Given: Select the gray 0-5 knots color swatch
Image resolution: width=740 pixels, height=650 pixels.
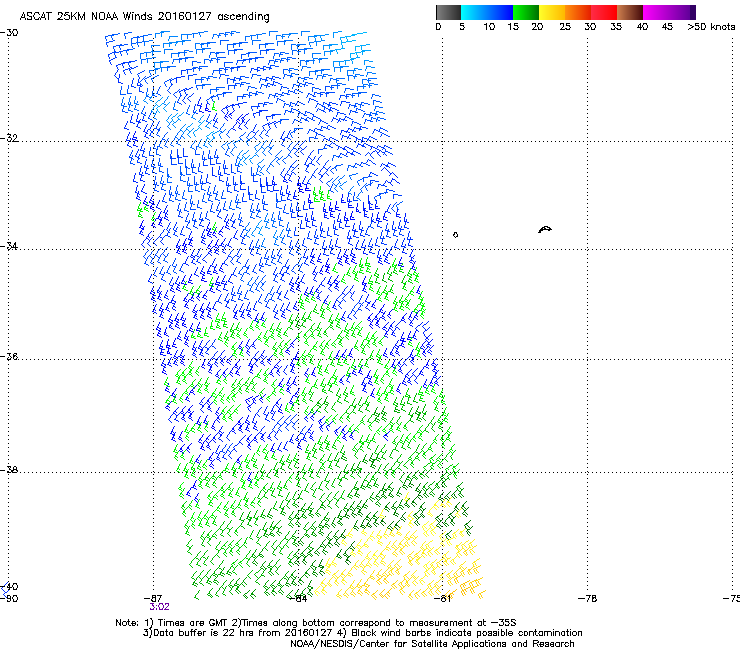Looking at the screenshot, I should click(x=448, y=12).
